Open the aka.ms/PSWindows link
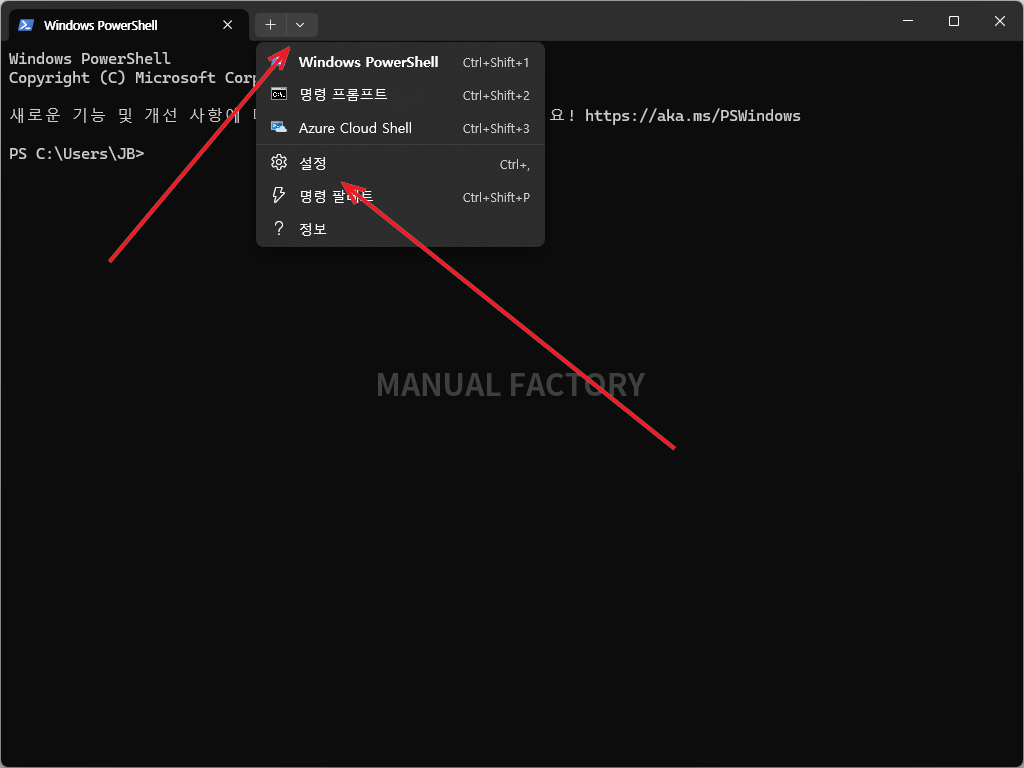Screen dimensions: 1024x768 pyautogui.click(x=692, y=116)
